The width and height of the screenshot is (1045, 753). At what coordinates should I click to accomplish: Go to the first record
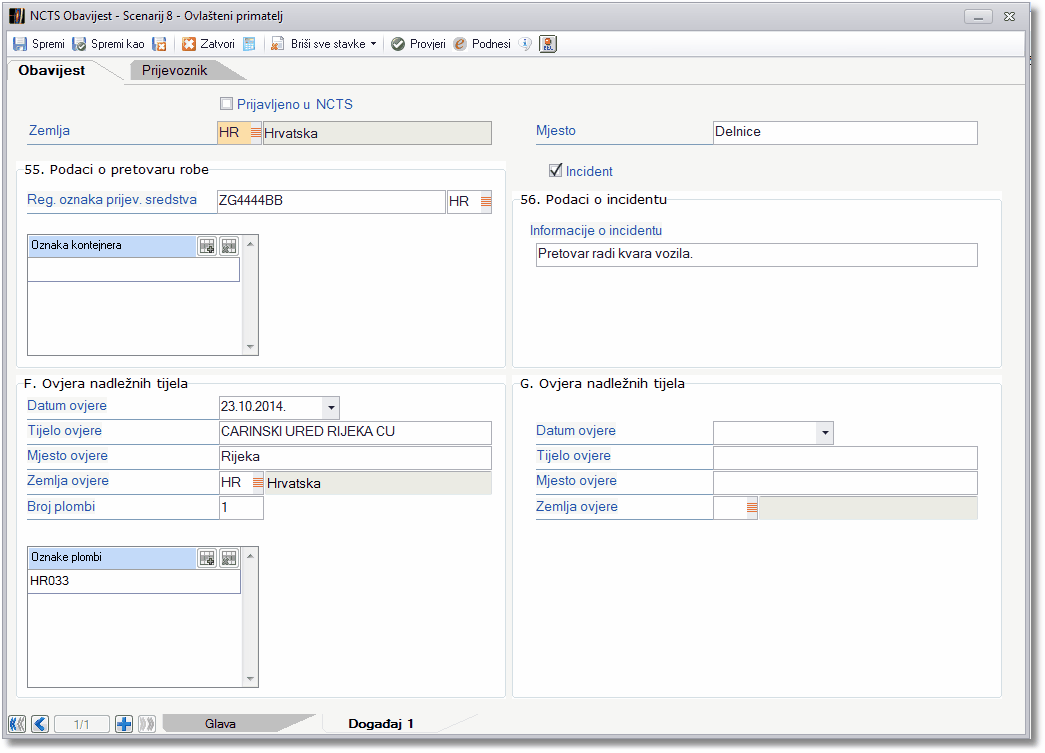click(17, 724)
